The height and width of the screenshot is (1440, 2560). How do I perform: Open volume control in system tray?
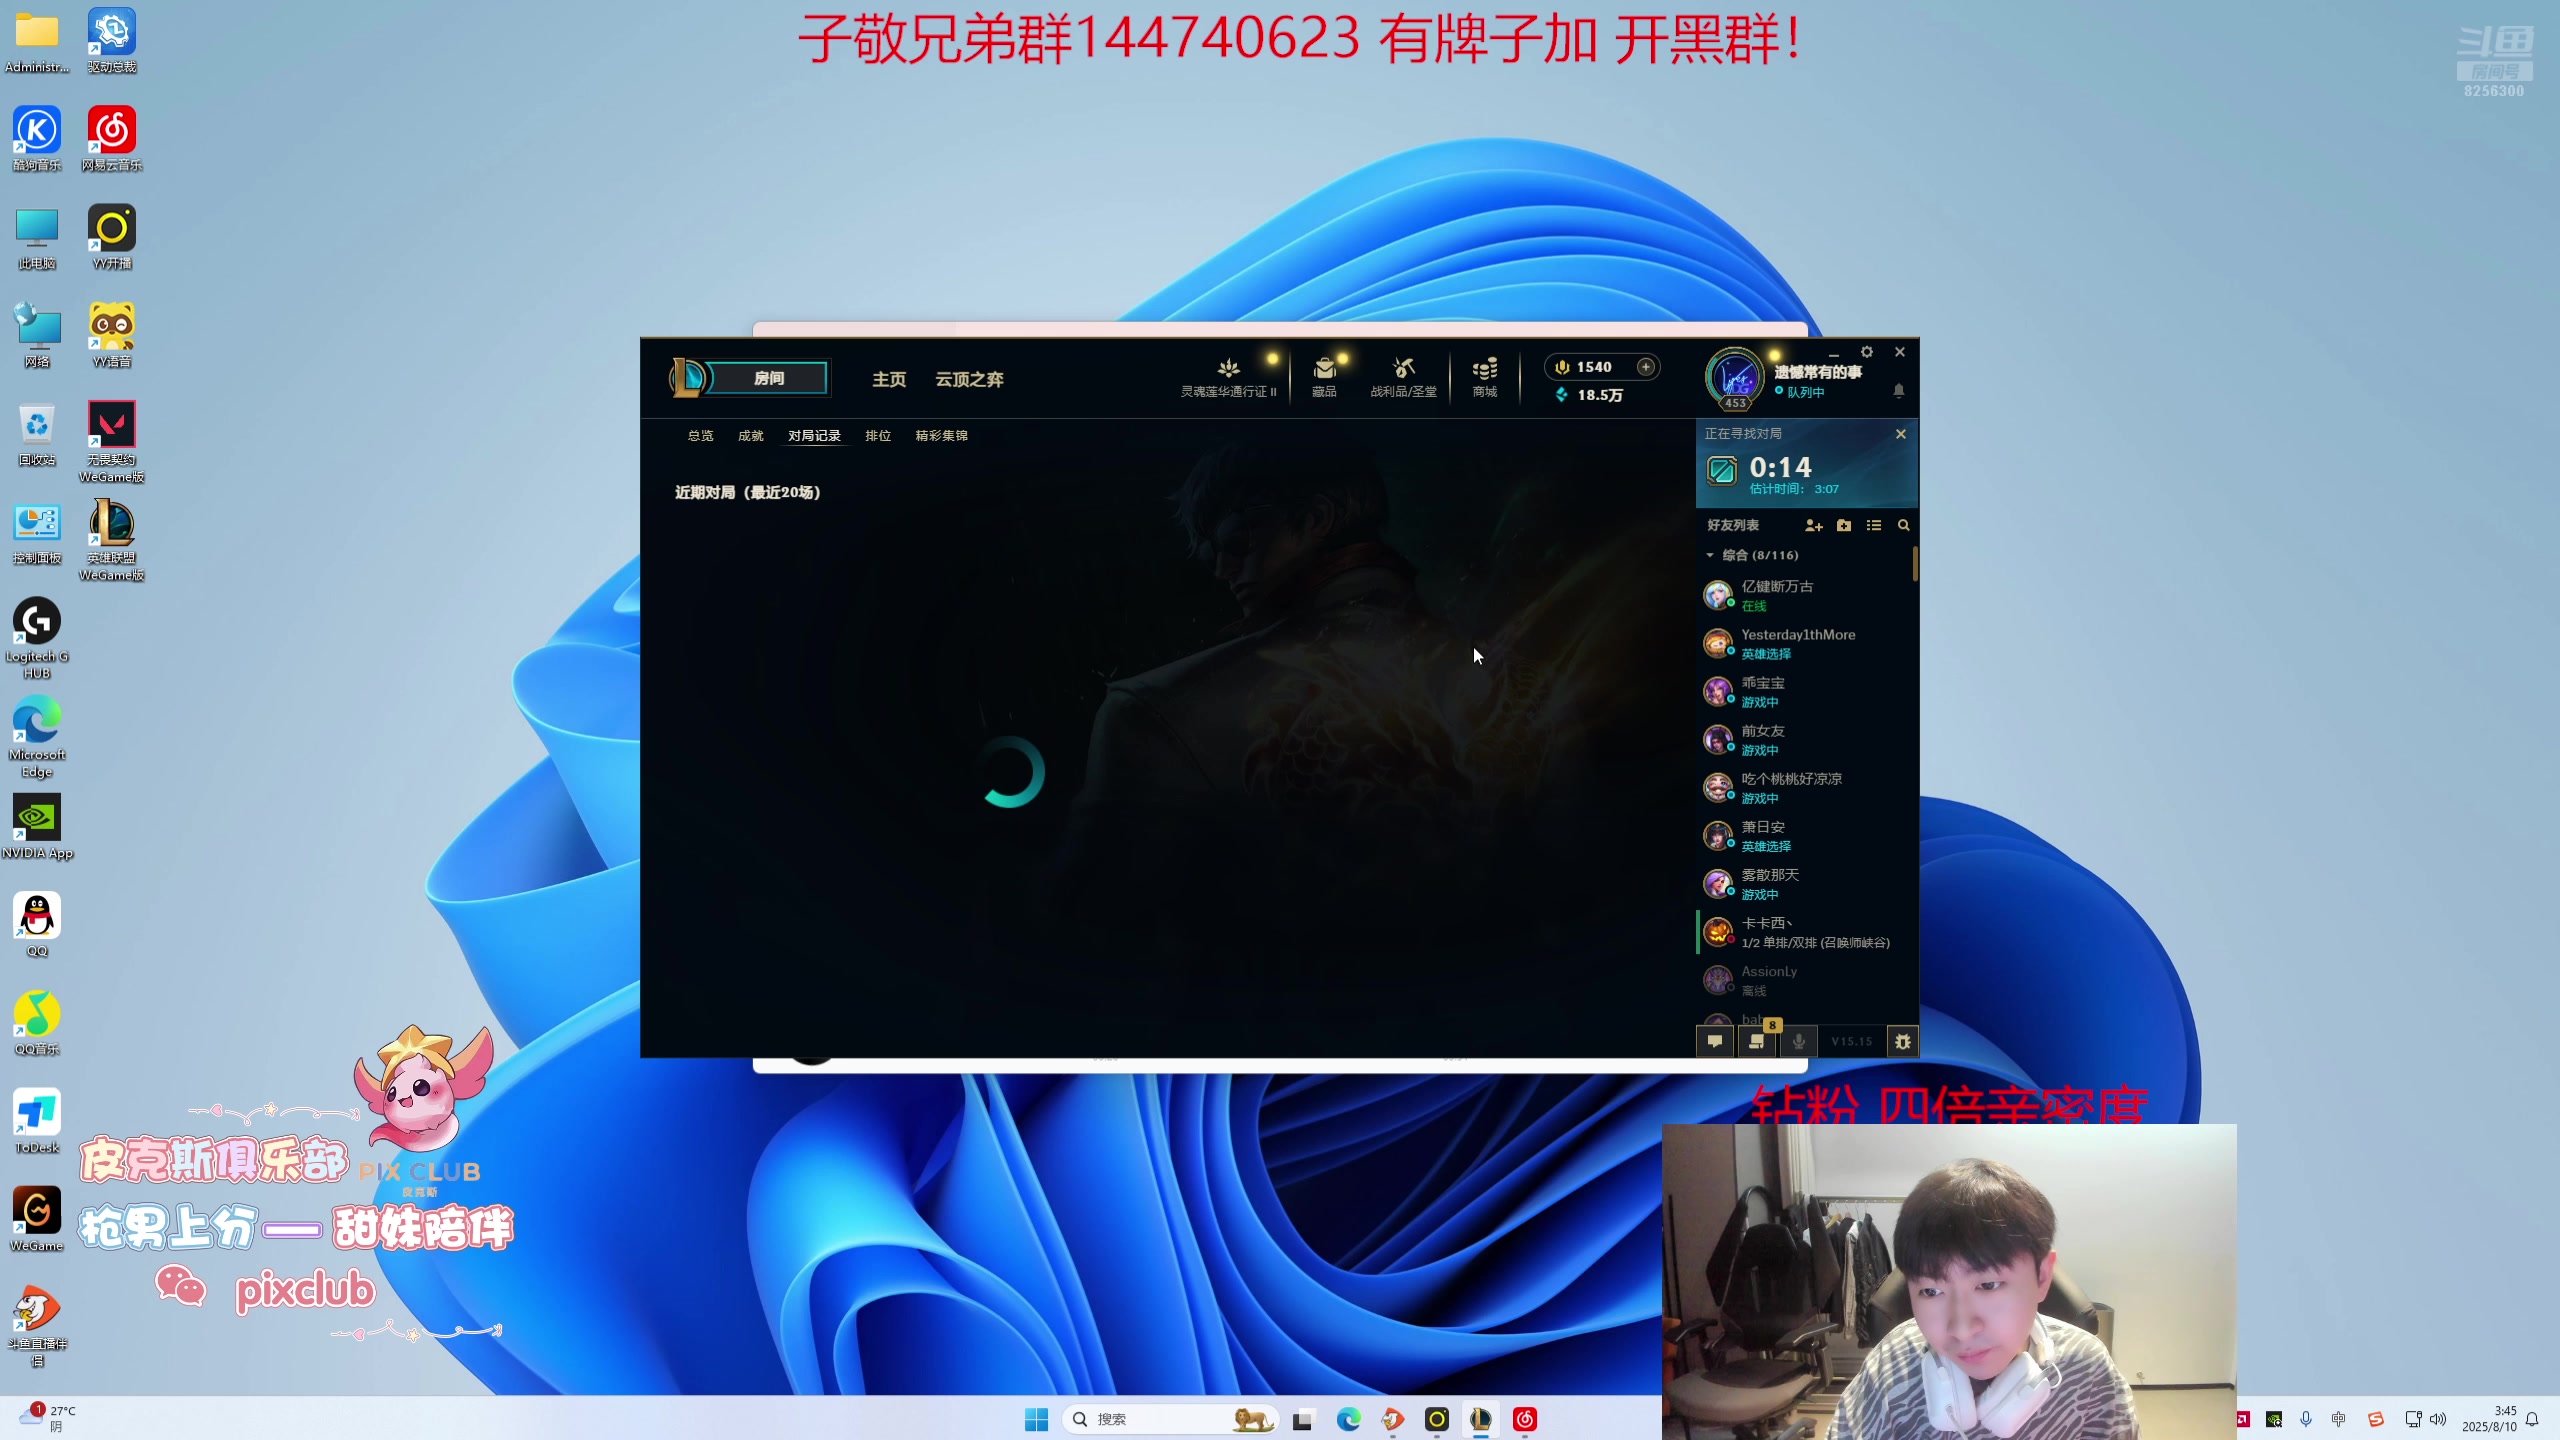(x=2438, y=1419)
